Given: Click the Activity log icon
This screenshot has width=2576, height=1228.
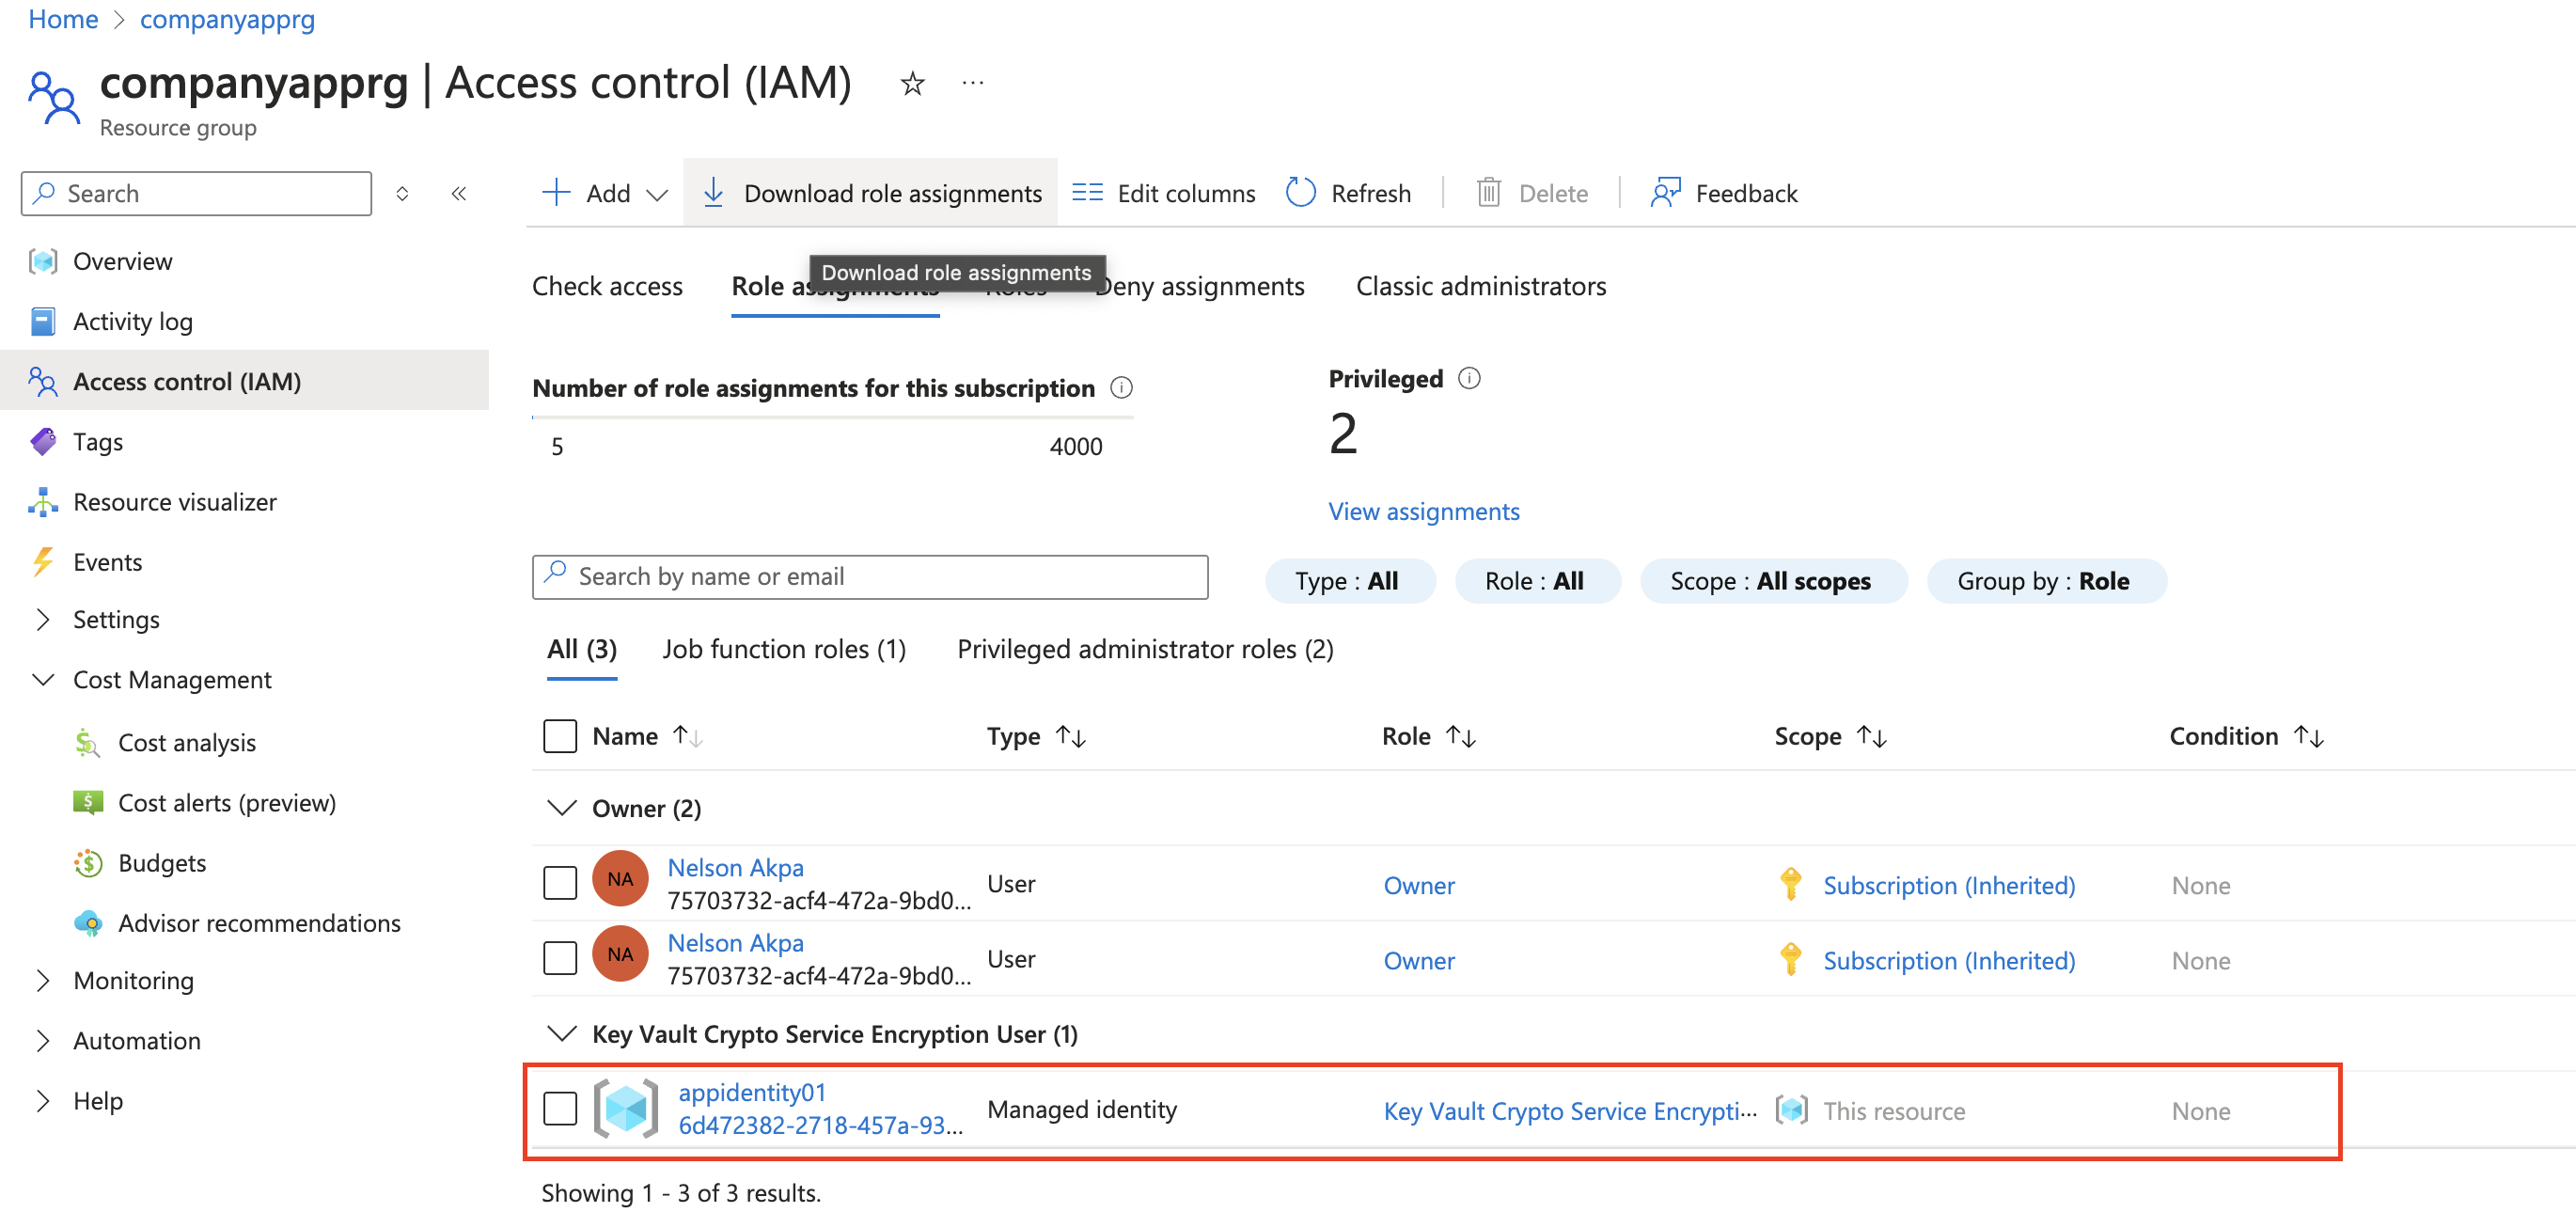Looking at the screenshot, I should [43, 321].
